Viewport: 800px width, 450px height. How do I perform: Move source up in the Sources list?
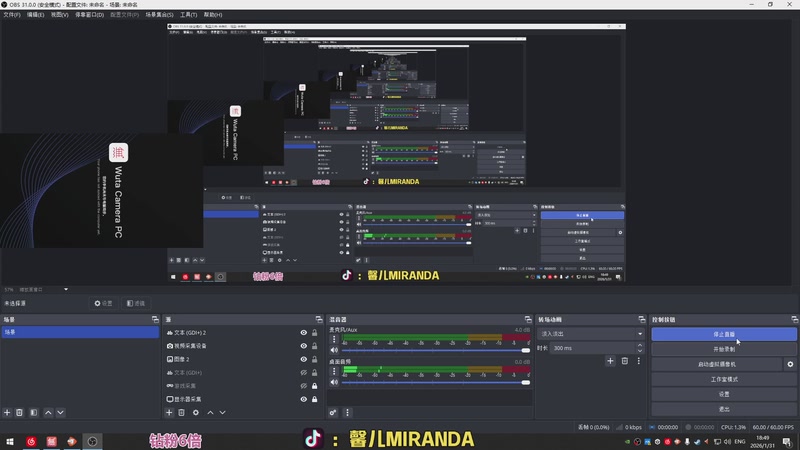pos(210,412)
